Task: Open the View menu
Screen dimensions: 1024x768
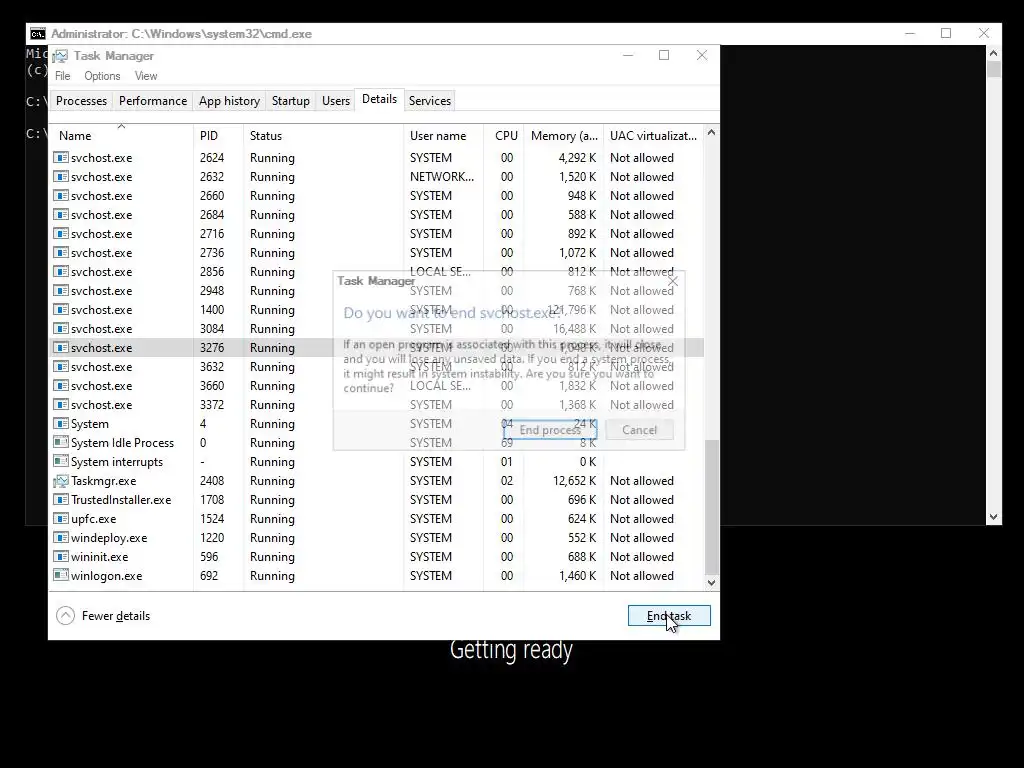Action: (x=146, y=76)
